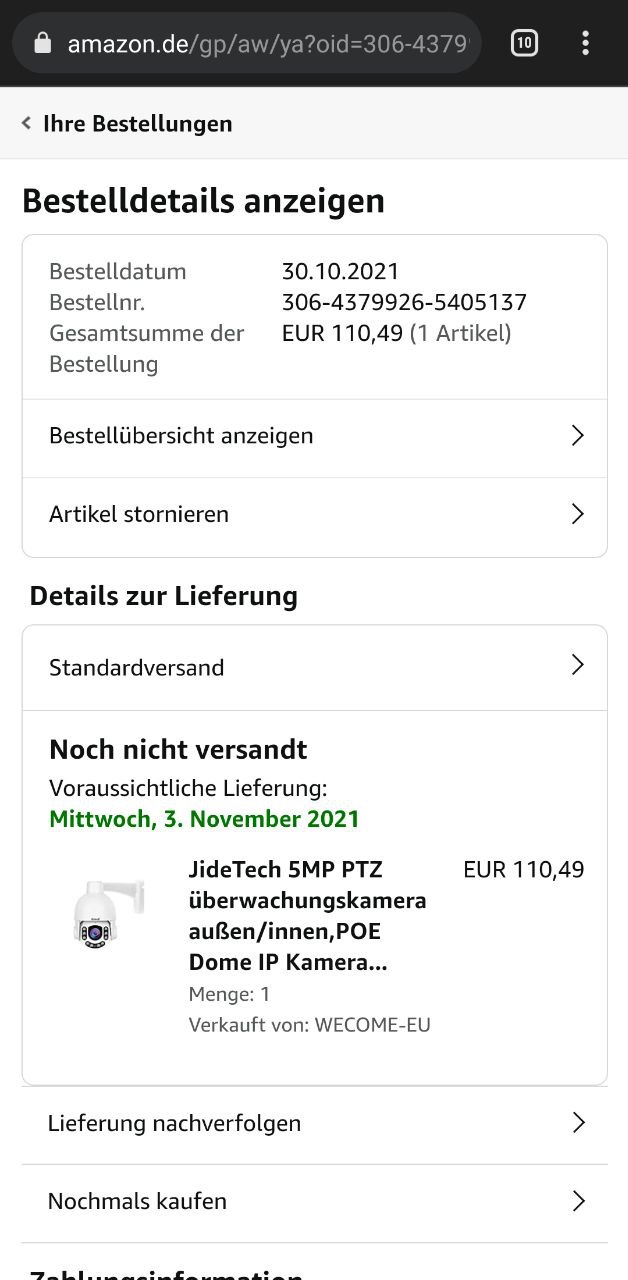Image resolution: width=628 pixels, height=1280 pixels.
Task: Click Nochmals kaufen to reorder
Action: pyautogui.click(x=137, y=1201)
